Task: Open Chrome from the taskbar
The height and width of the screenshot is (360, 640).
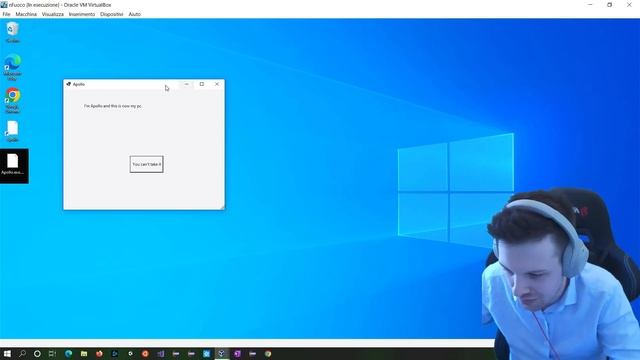Action: [268, 353]
